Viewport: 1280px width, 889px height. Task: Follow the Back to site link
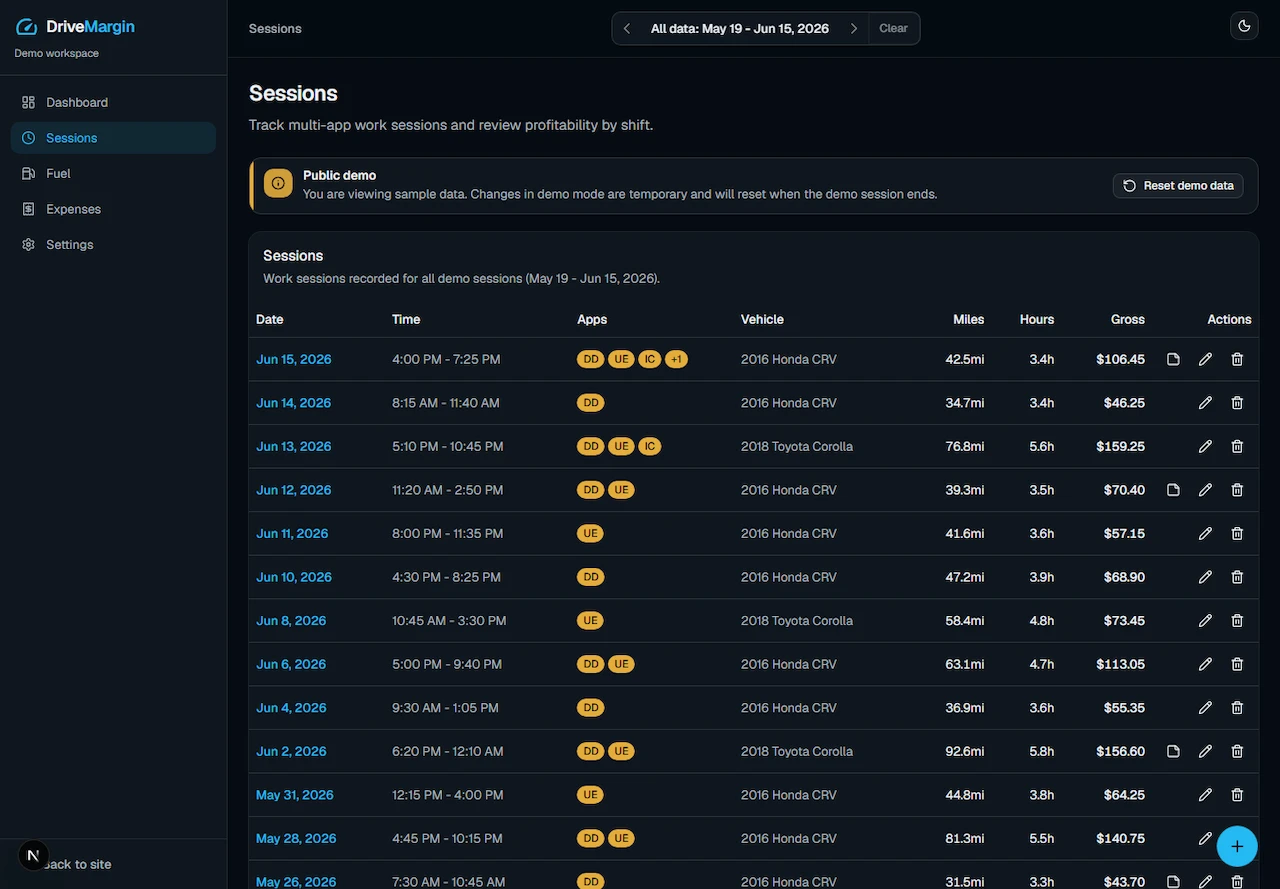click(x=78, y=864)
